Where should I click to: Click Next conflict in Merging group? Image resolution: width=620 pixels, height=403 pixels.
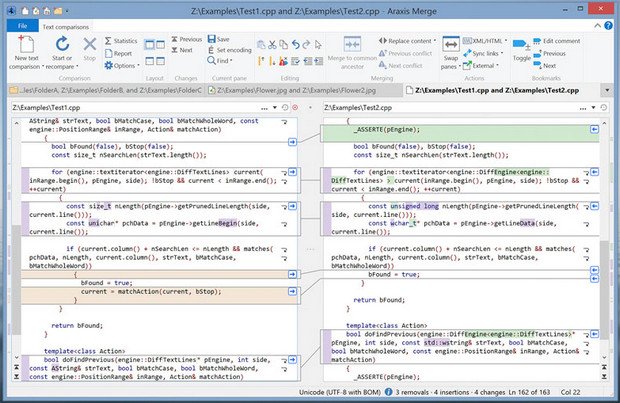pyautogui.click(x=401, y=66)
